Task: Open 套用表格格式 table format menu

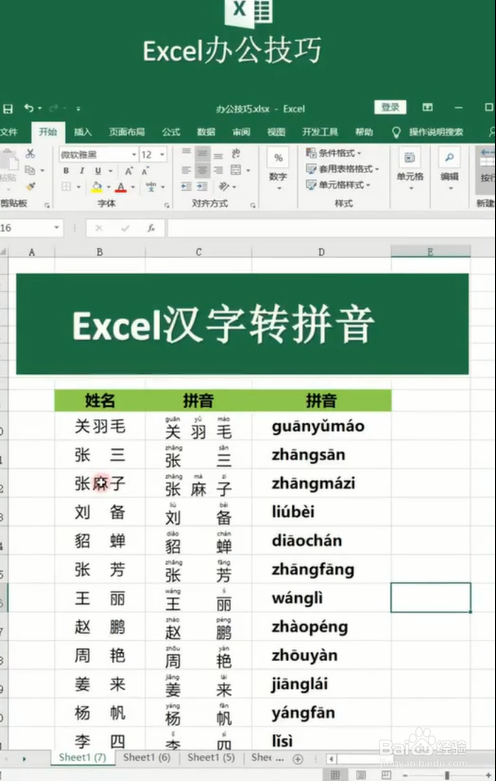Action: [343, 169]
